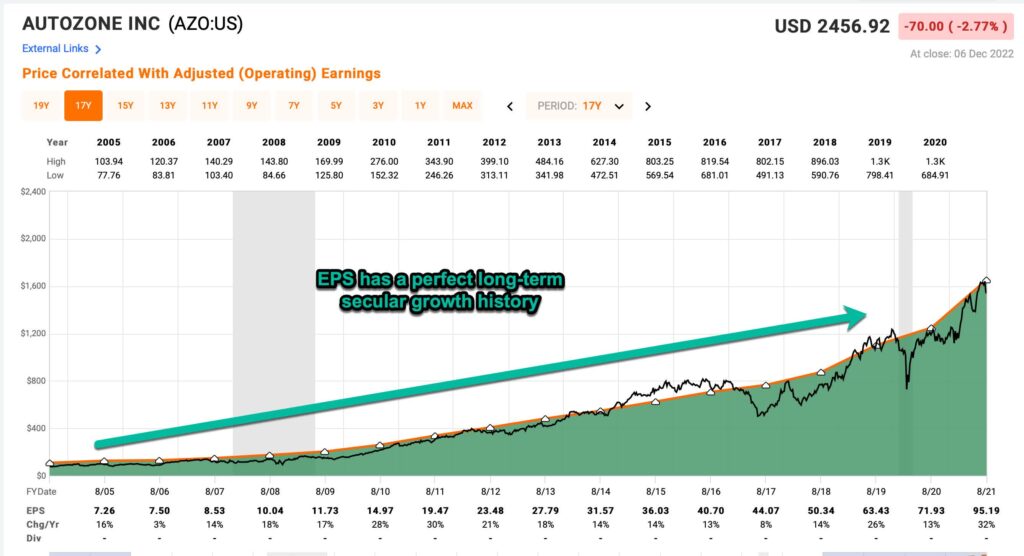
Task: Click the 2020 low value 684.91
Action: pyautogui.click(x=935, y=175)
